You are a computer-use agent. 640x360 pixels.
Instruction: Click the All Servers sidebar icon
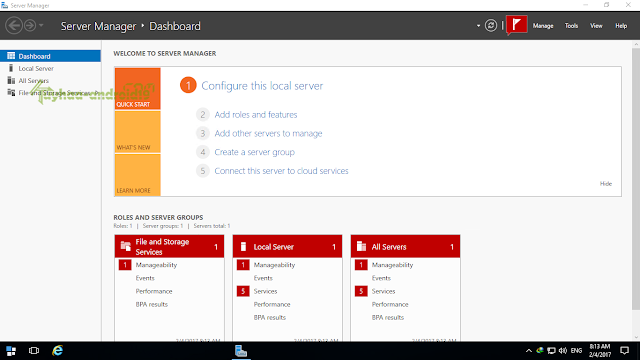(11, 80)
